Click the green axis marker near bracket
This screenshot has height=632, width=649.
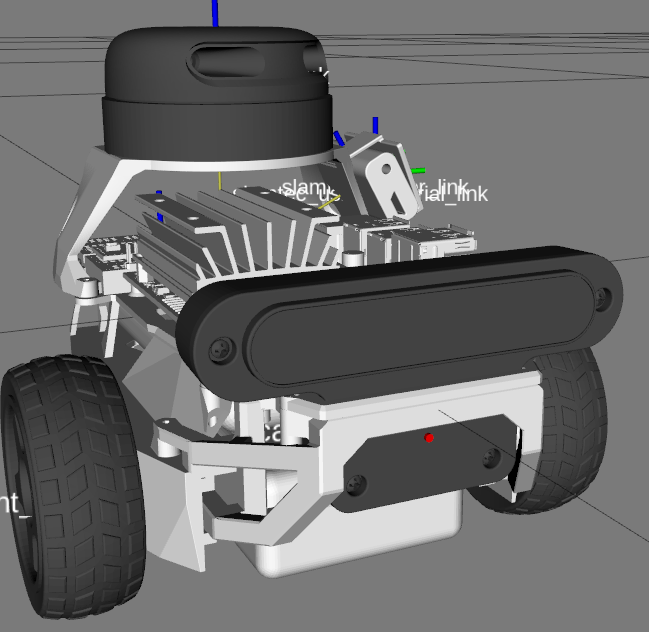coord(418,171)
